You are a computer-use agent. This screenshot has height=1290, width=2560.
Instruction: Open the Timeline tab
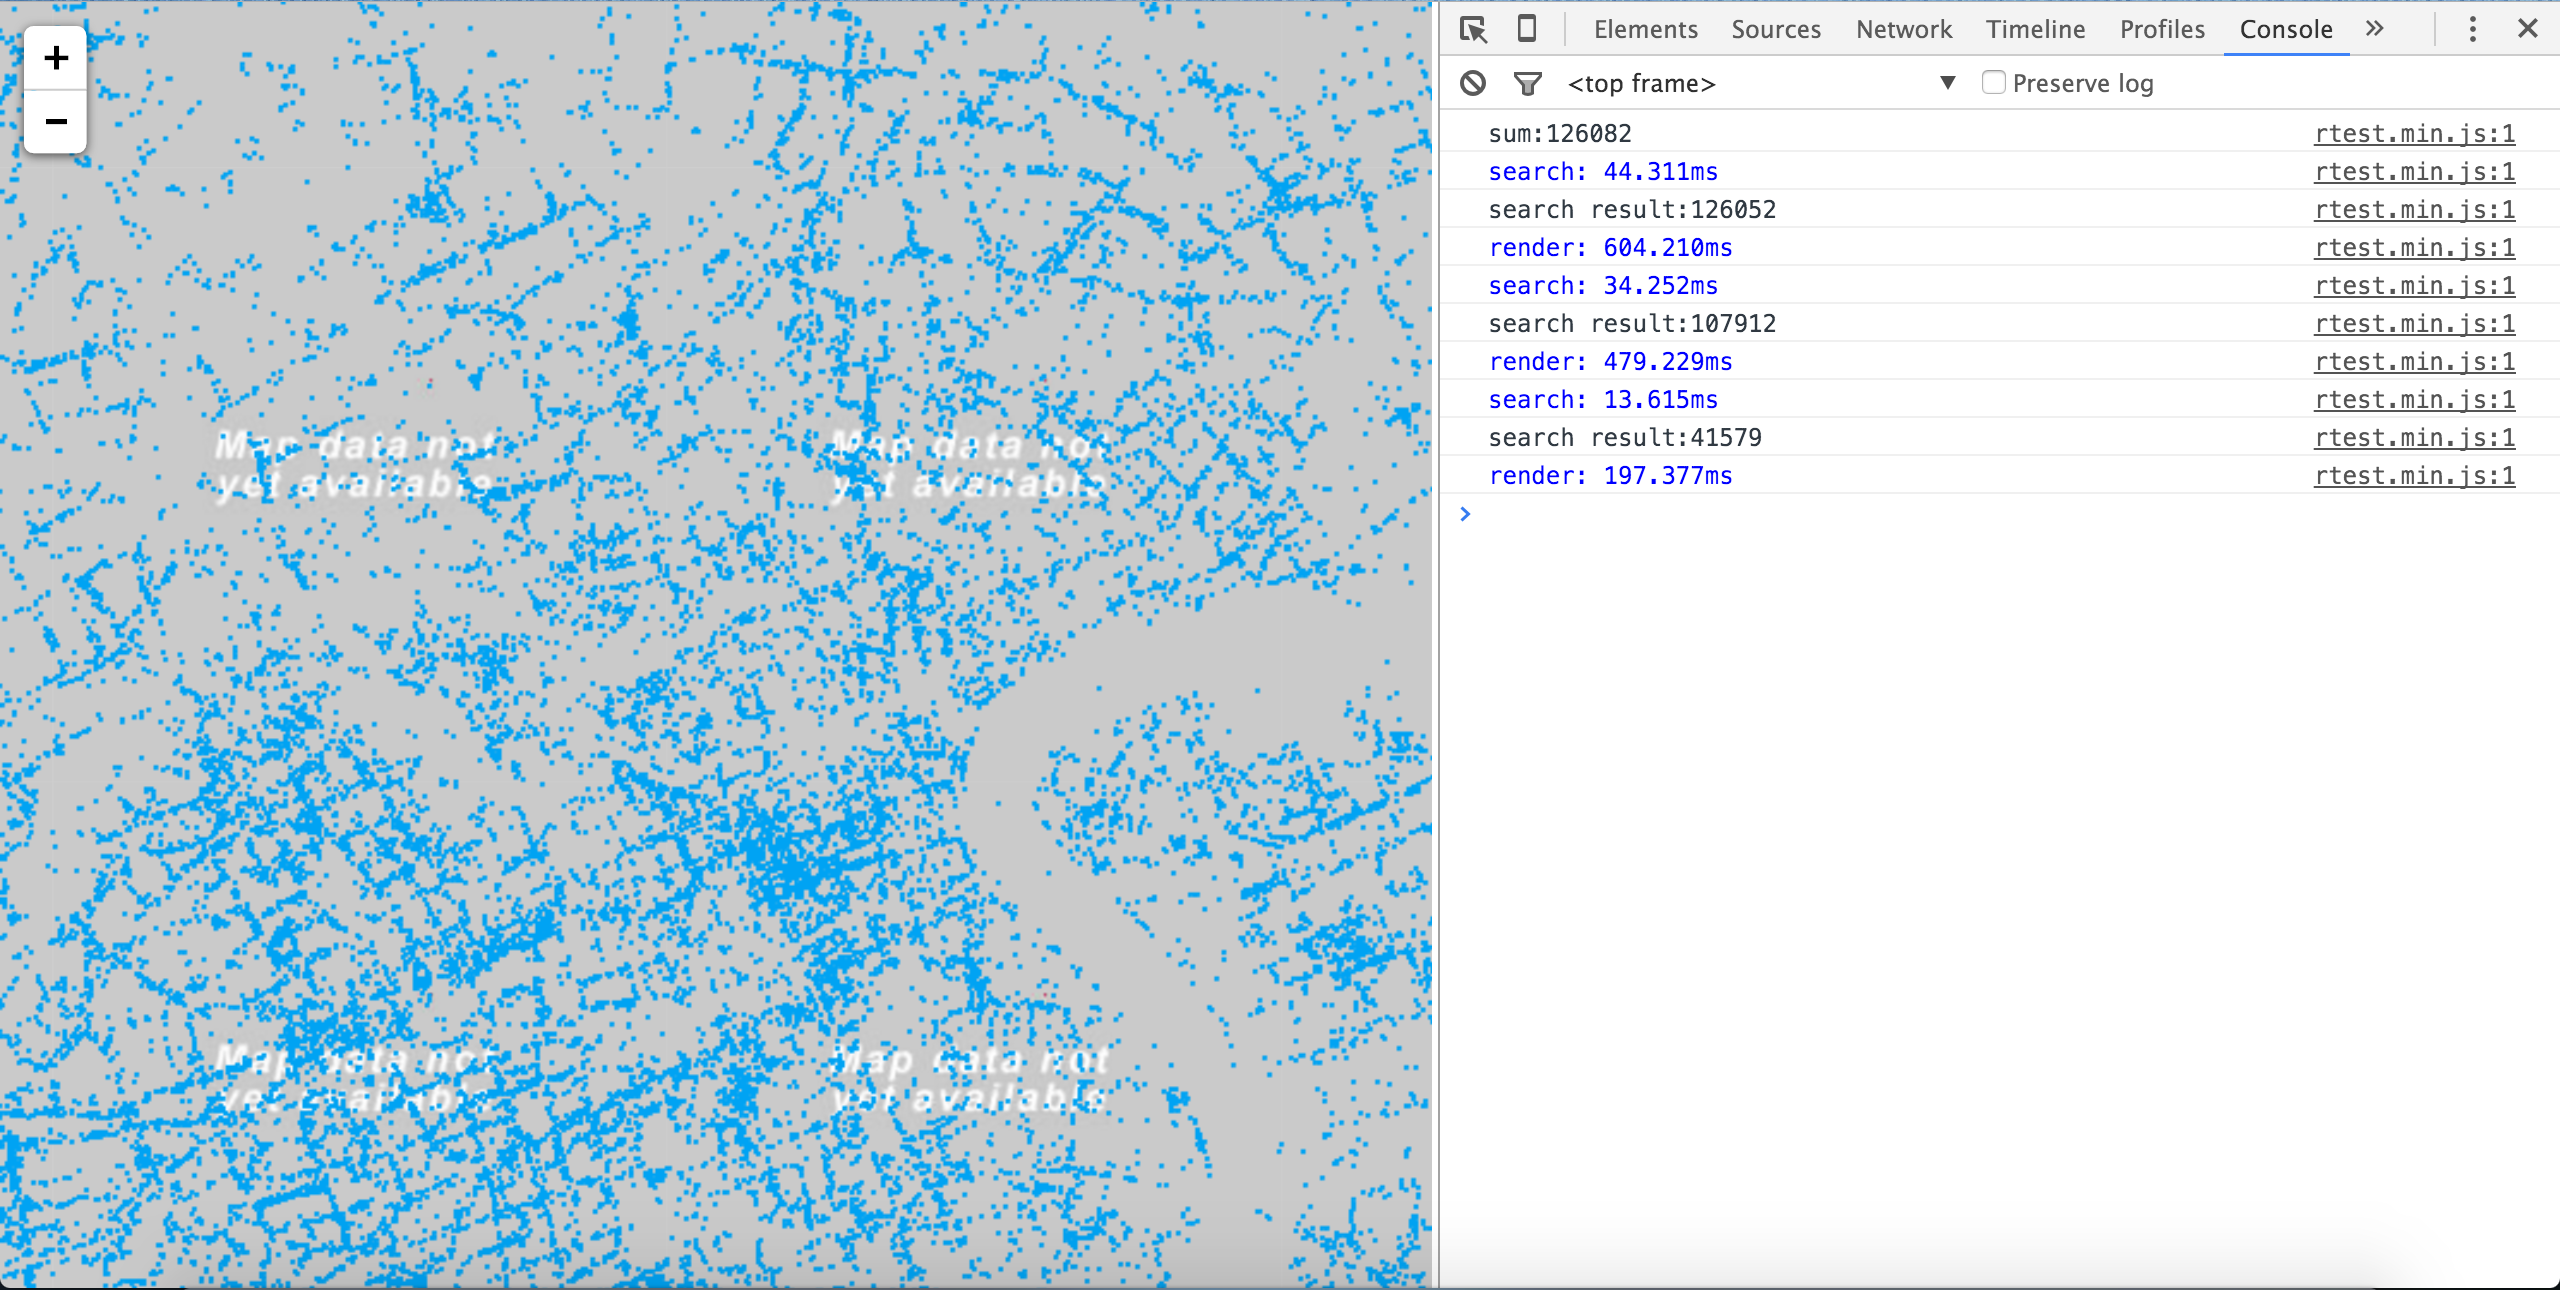tap(2035, 29)
